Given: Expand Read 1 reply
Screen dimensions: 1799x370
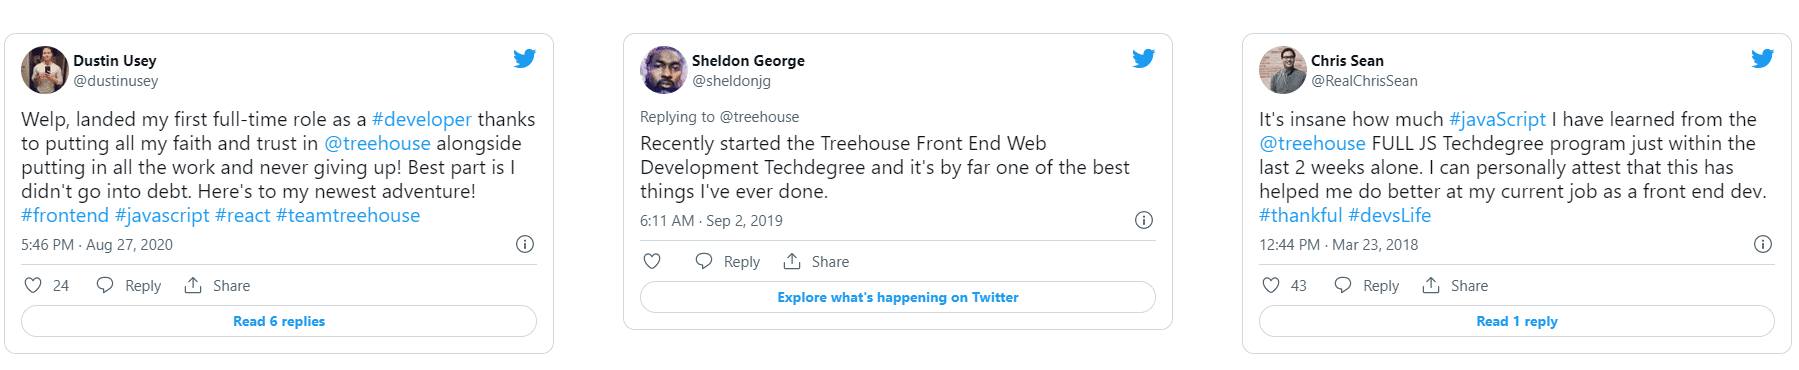Looking at the screenshot, I should click(x=1517, y=321).
